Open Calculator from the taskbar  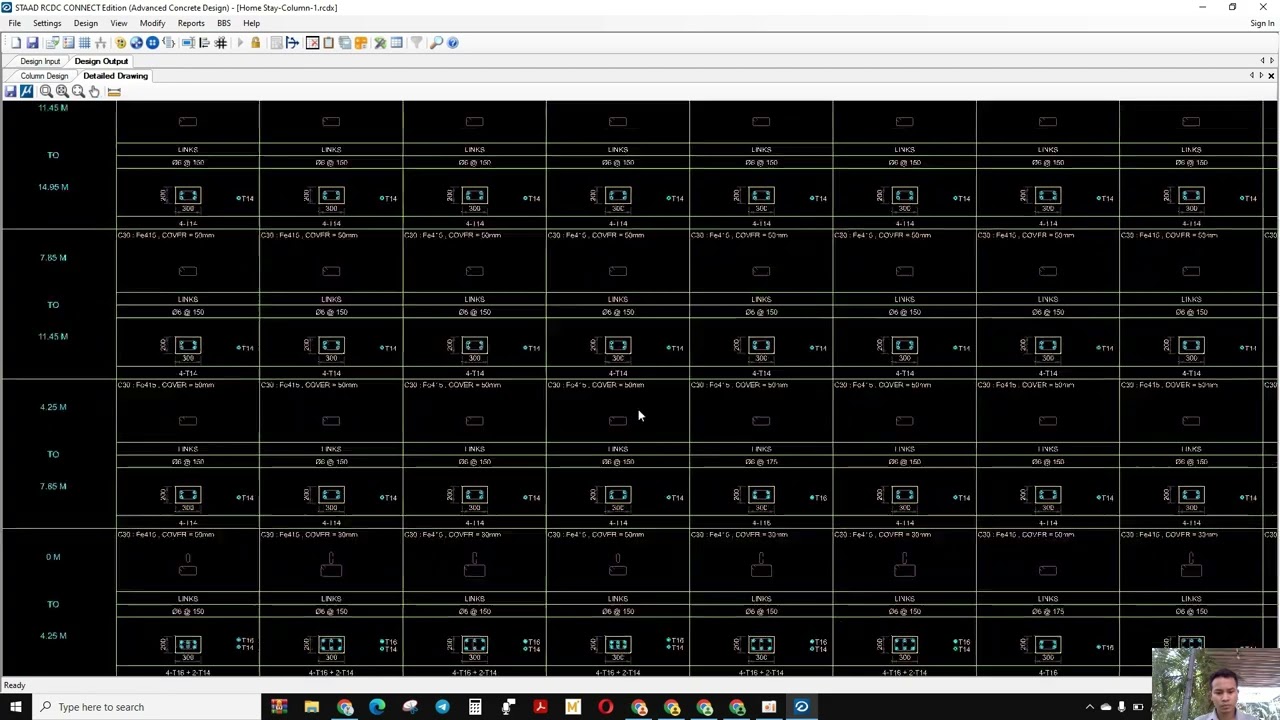(475, 707)
